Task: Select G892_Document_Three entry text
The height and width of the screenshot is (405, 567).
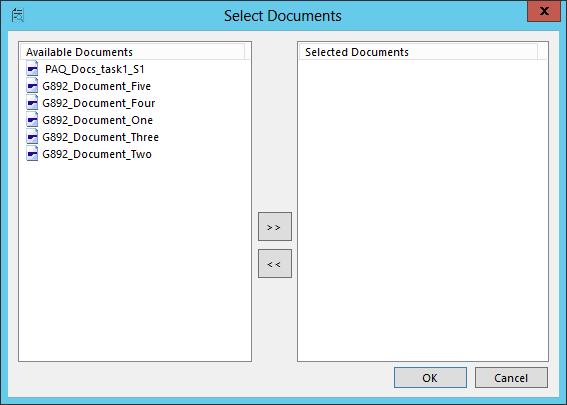Action: point(101,137)
